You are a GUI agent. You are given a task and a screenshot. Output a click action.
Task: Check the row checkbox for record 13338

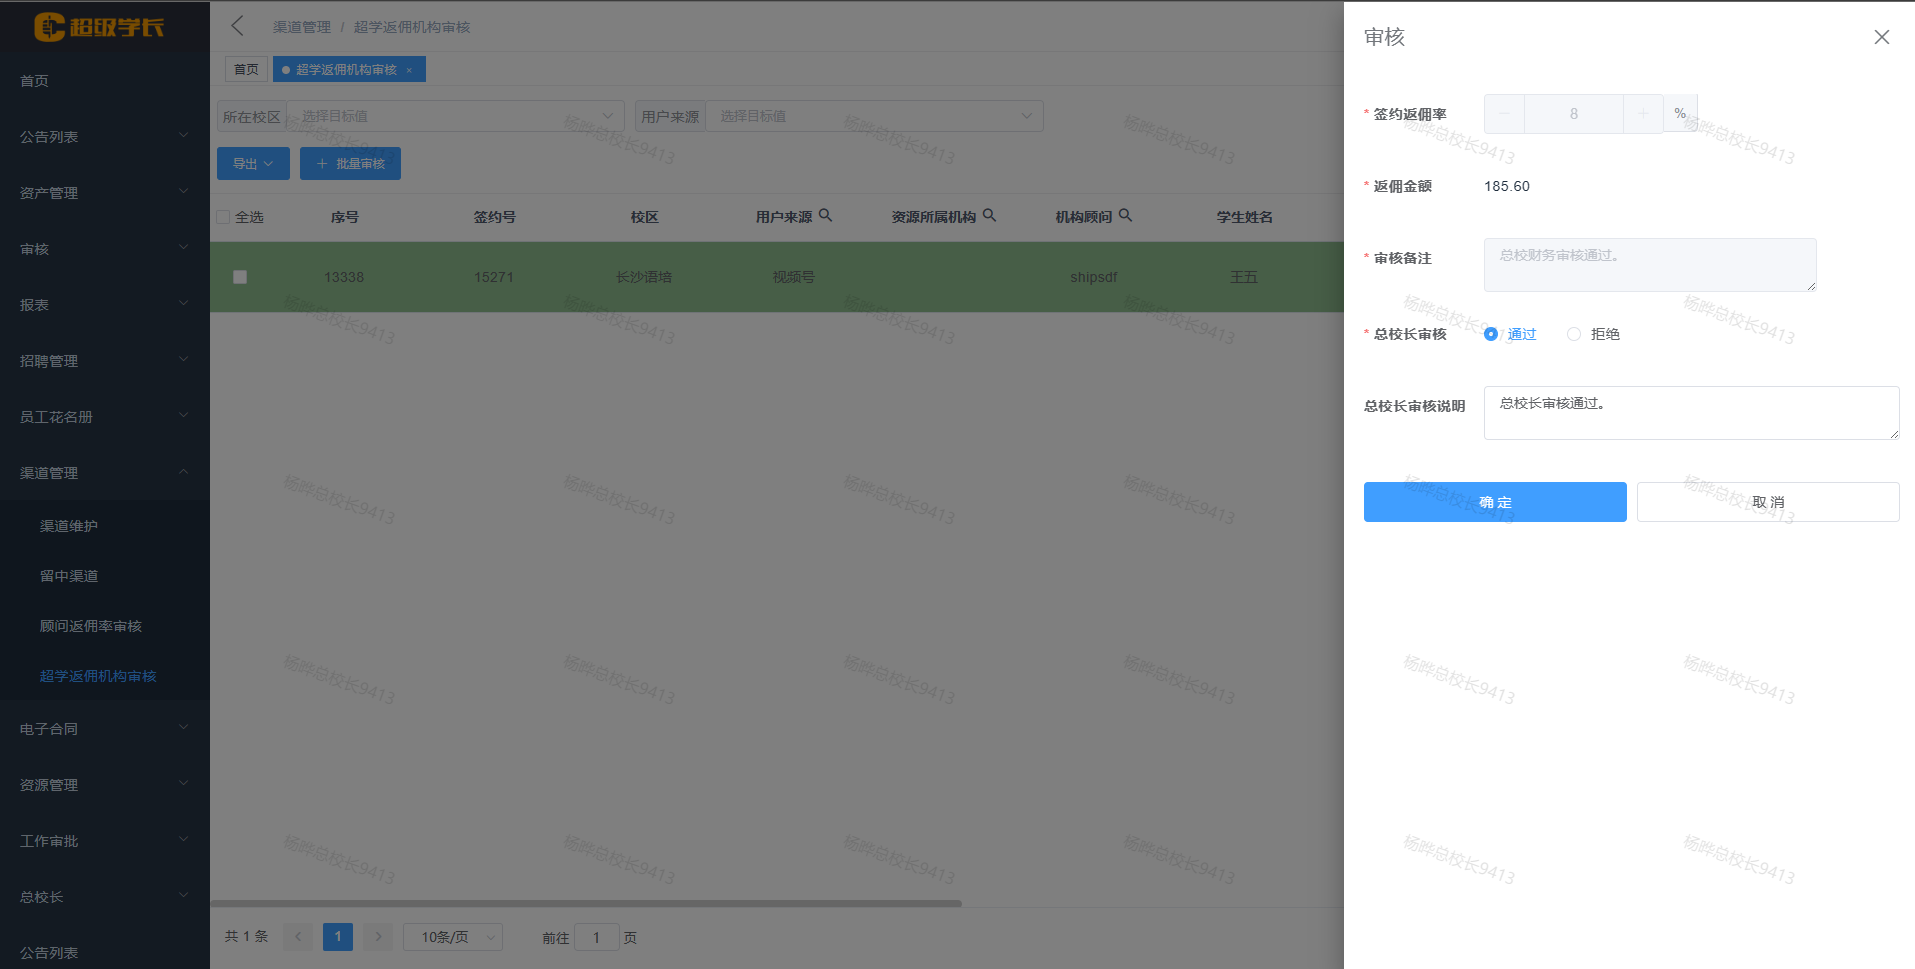coord(240,277)
